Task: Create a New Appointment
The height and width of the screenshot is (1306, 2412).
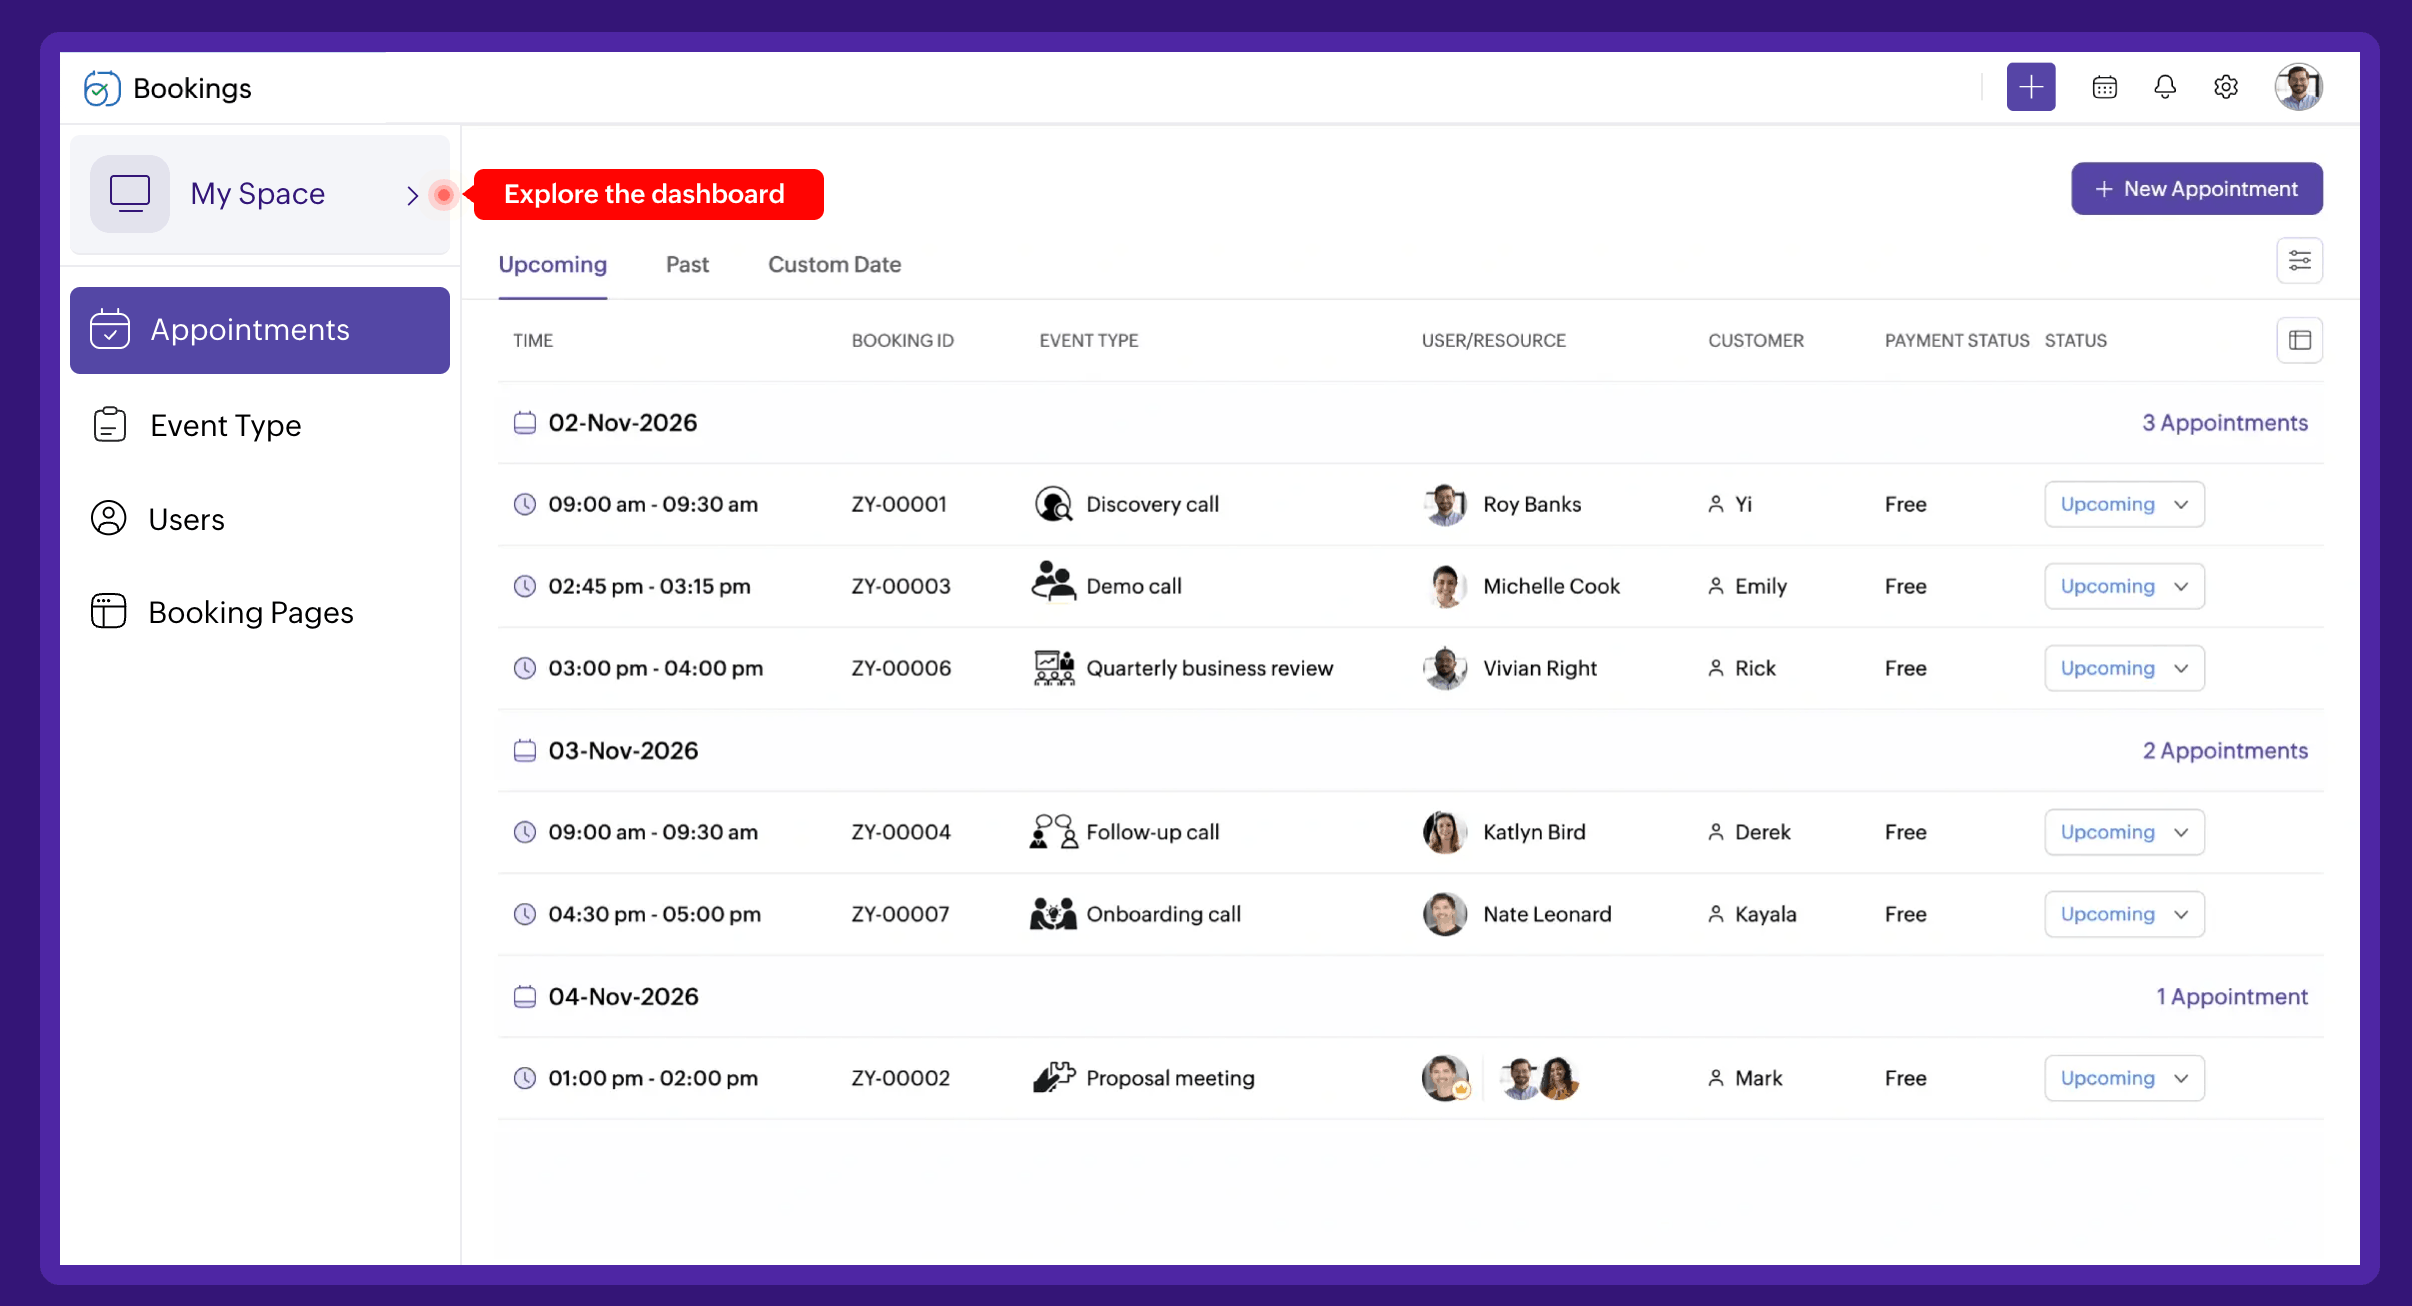Action: pyautogui.click(x=2195, y=188)
